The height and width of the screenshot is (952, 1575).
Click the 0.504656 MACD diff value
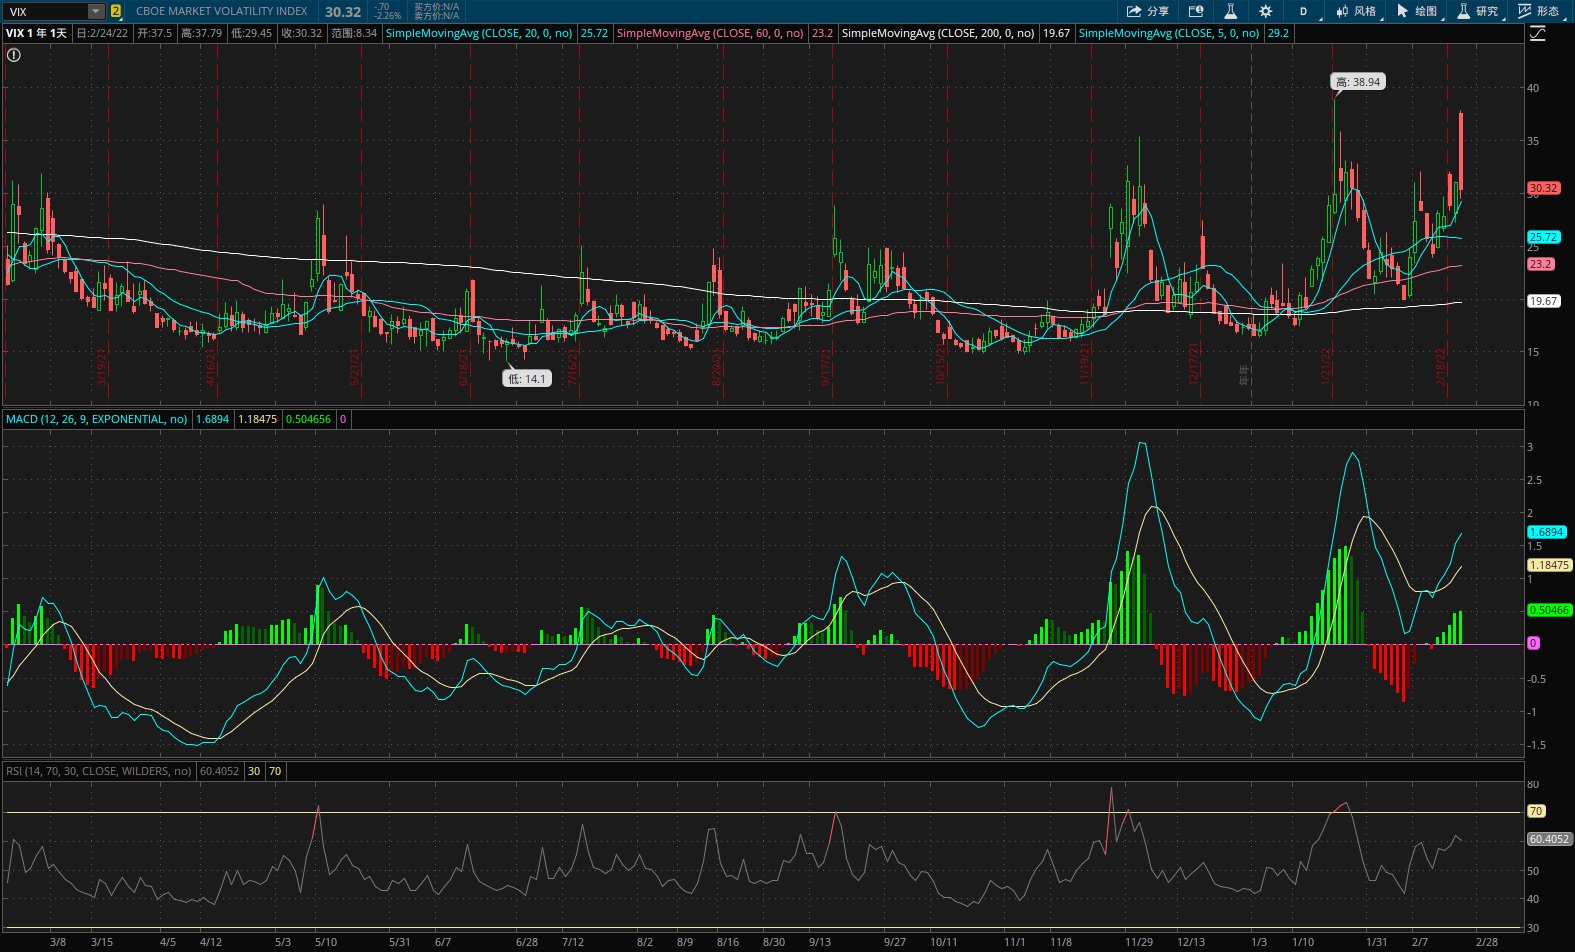pos(308,419)
